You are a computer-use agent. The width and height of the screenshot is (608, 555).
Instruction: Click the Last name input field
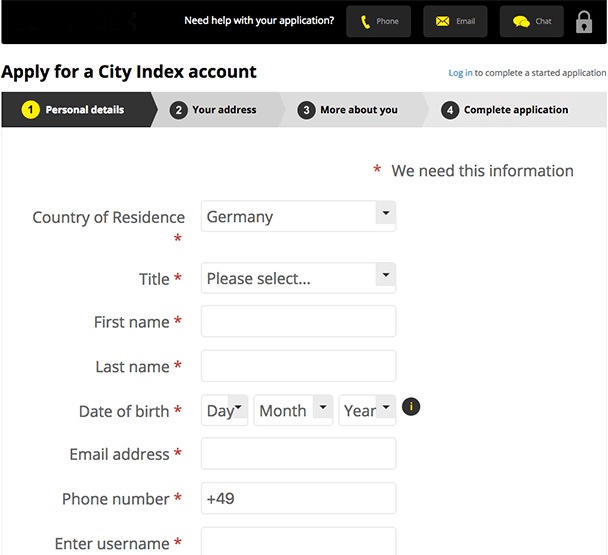[x=298, y=366]
